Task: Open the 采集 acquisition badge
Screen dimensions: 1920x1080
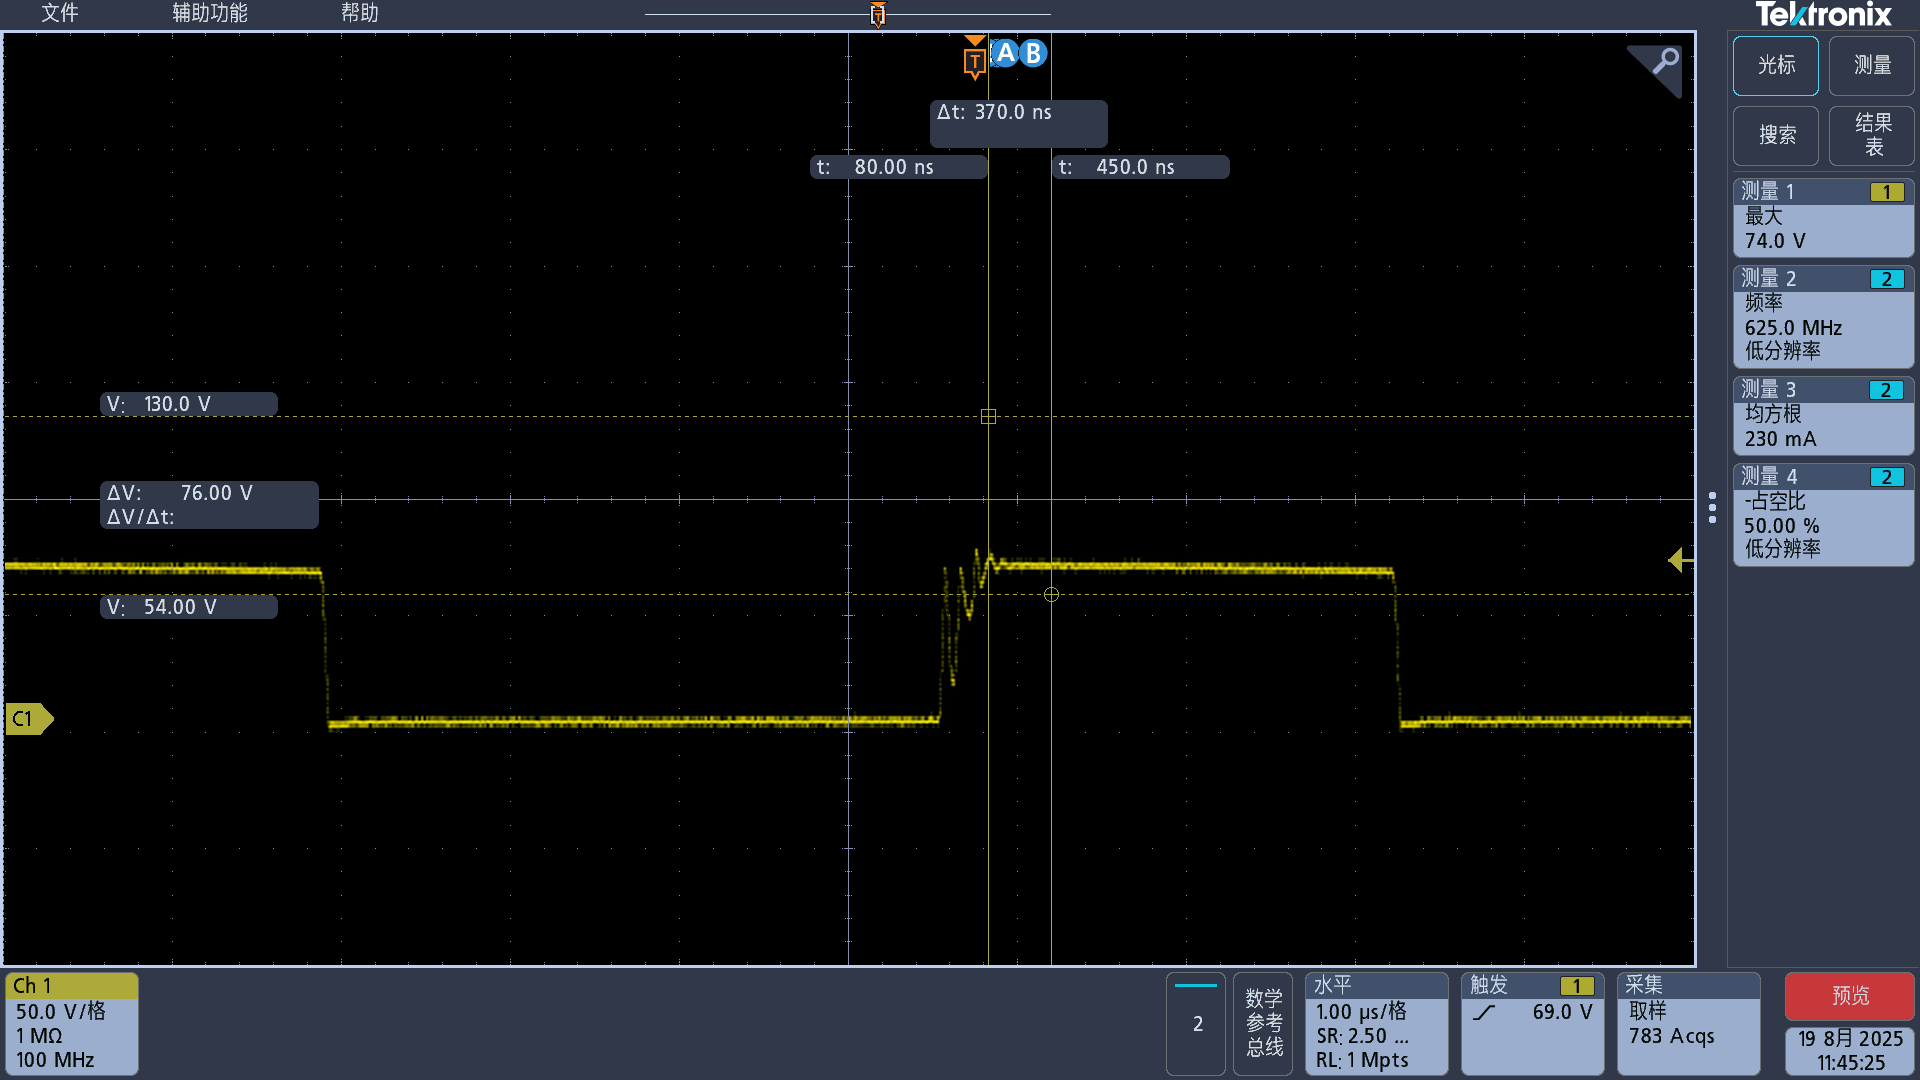Action: [x=1688, y=1023]
